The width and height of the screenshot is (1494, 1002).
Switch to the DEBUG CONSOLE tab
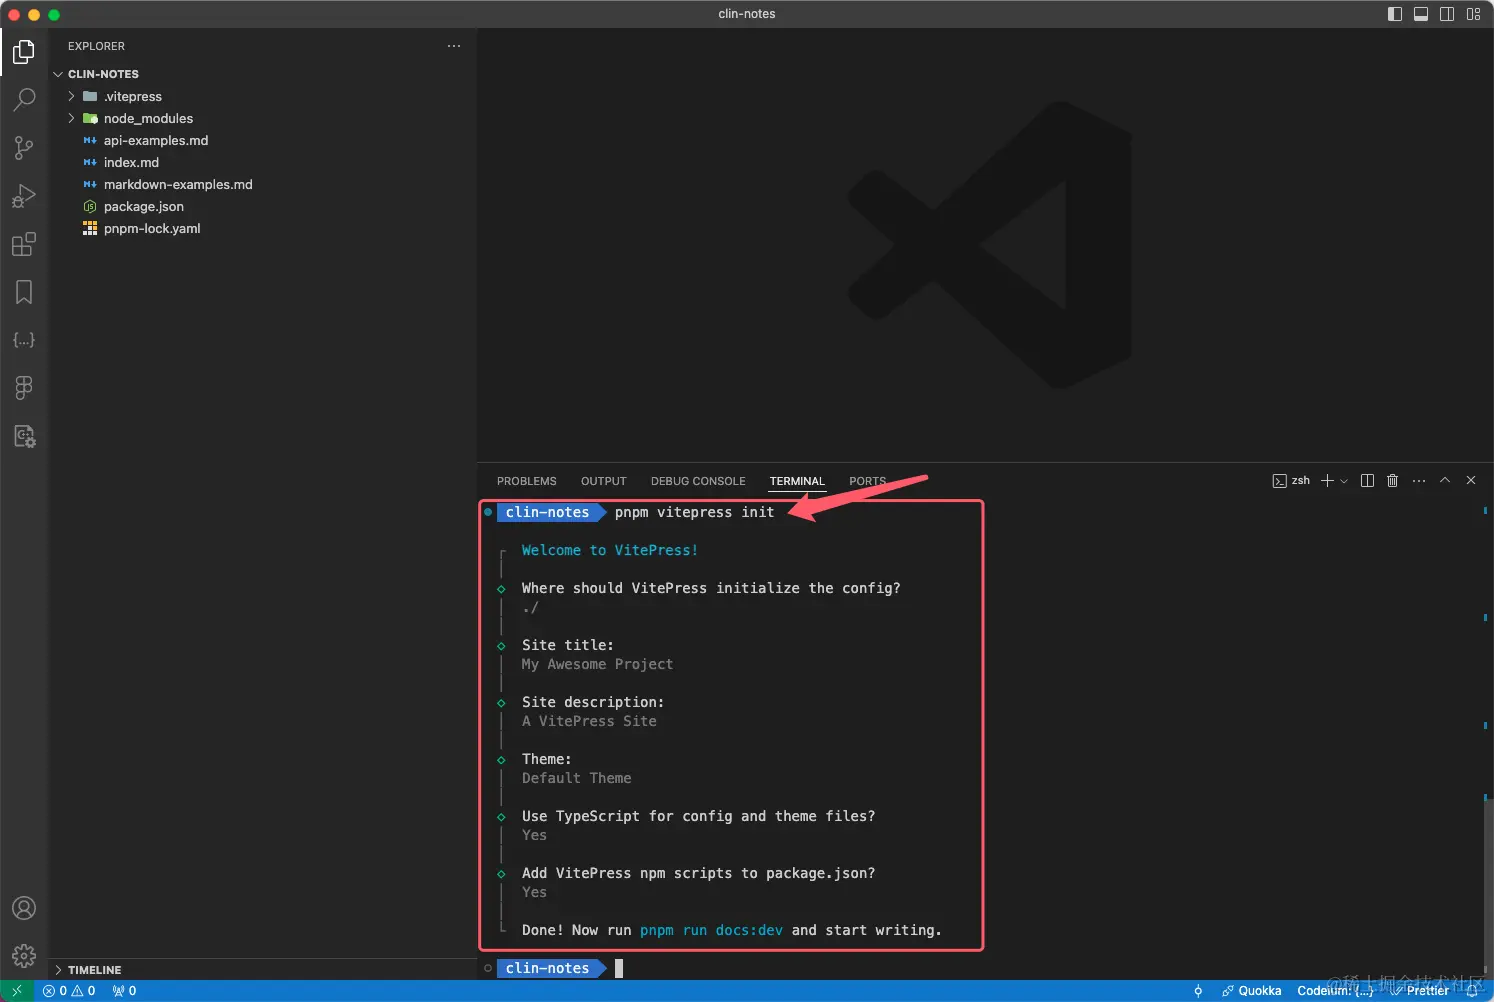pos(698,481)
